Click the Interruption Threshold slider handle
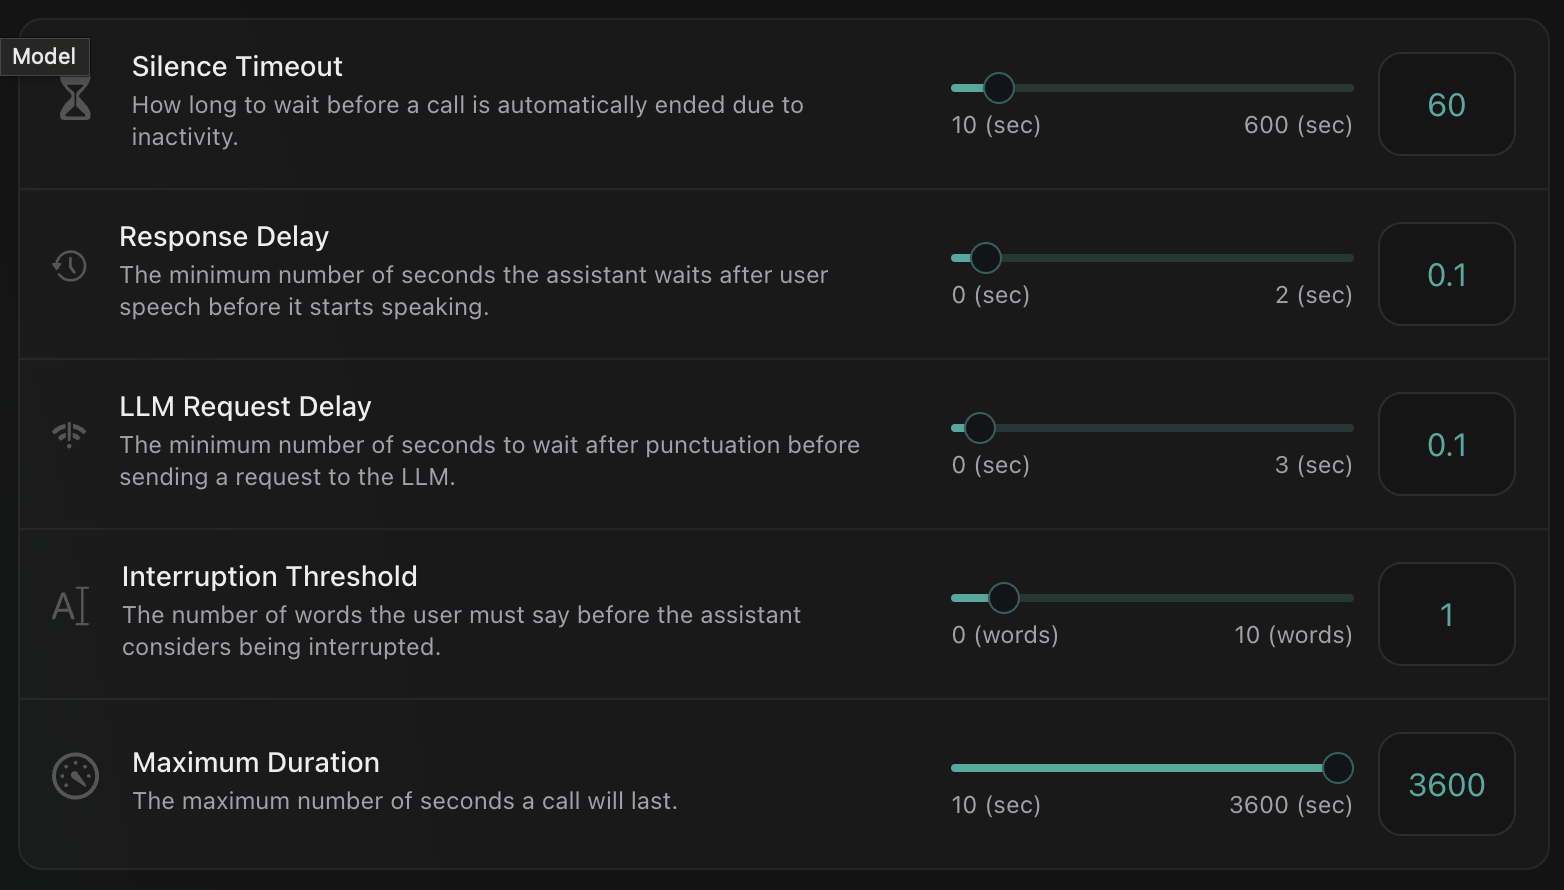 point(1003,598)
